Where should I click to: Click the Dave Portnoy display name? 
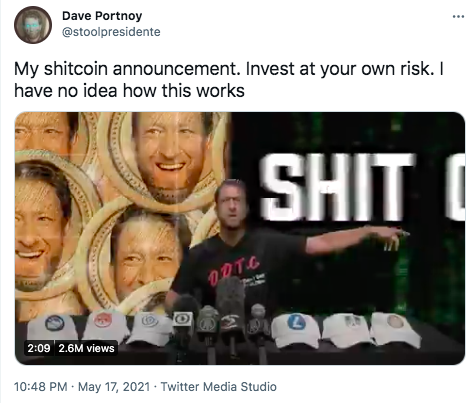coord(102,16)
